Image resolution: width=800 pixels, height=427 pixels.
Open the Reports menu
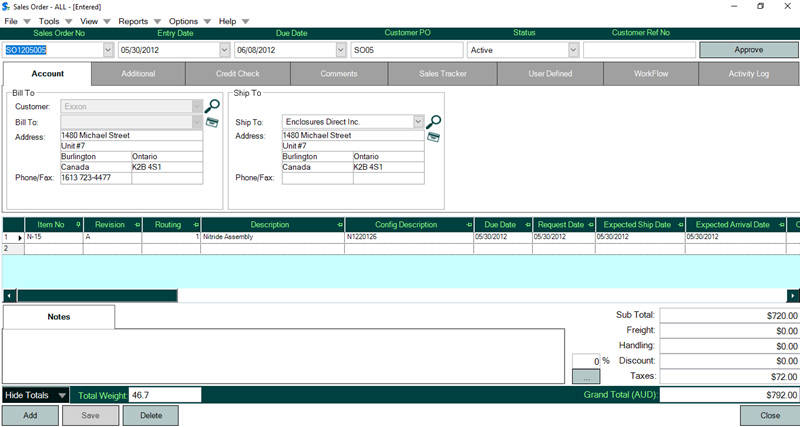(139, 21)
